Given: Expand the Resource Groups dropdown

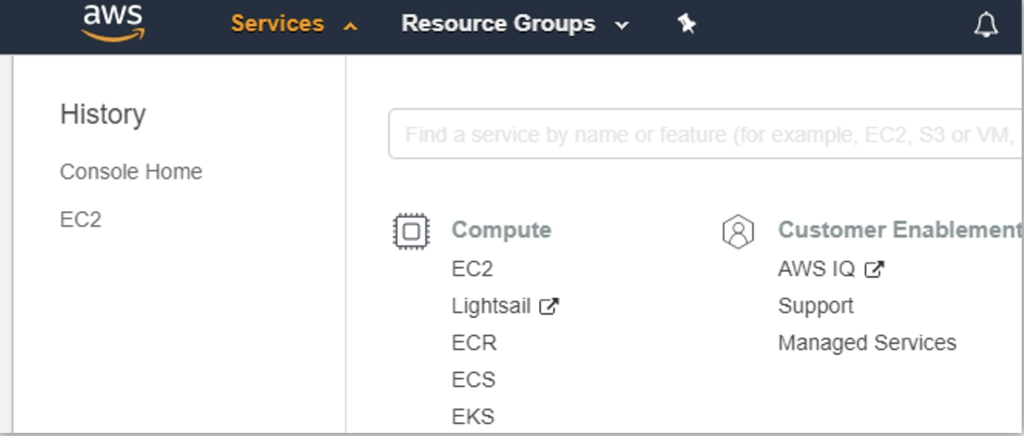Looking at the screenshot, I should (515, 24).
